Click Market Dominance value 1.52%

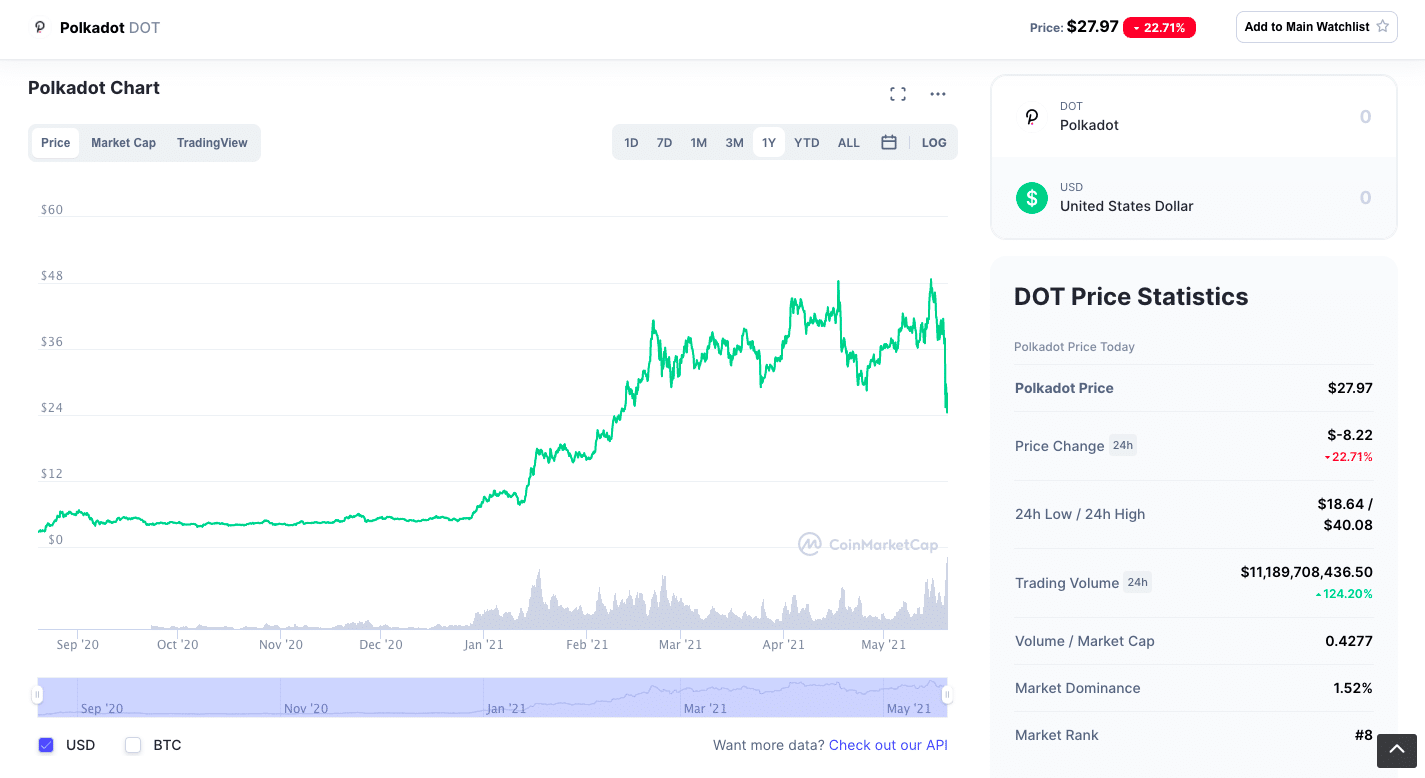pyautogui.click(x=1353, y=688)
